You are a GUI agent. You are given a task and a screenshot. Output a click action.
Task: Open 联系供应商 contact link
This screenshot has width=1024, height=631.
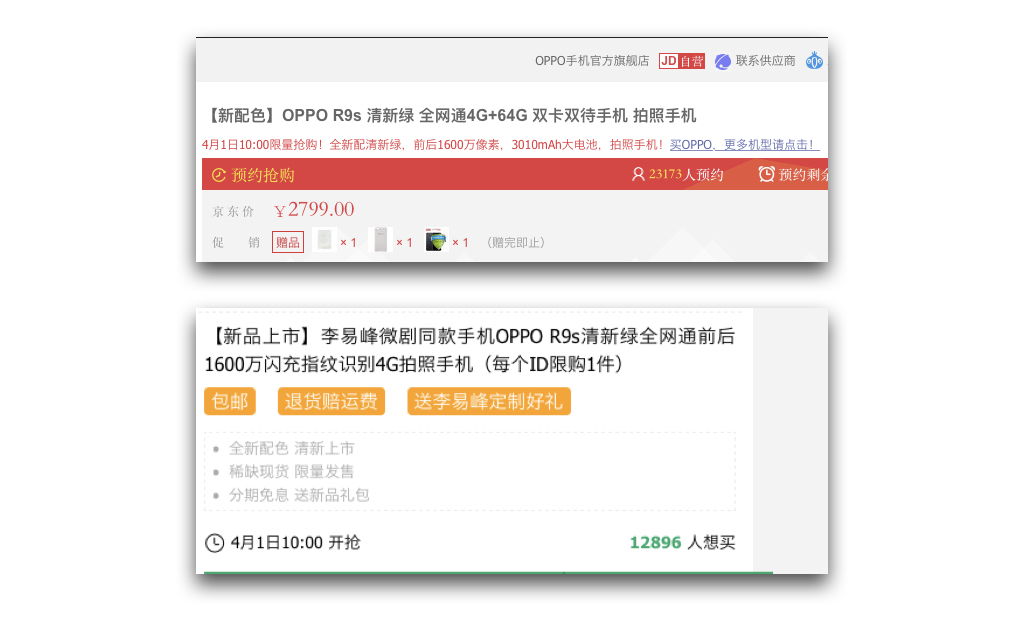click(x=765, y=61)
